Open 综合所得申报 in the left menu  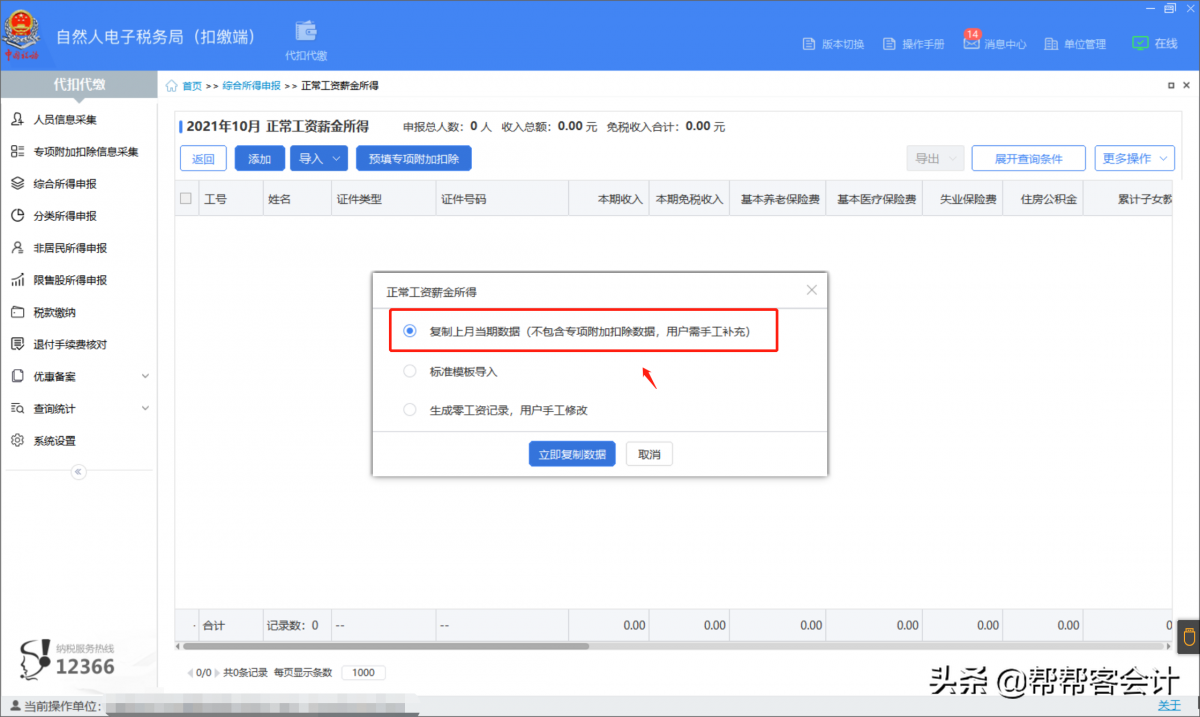[x=65, y=184]
